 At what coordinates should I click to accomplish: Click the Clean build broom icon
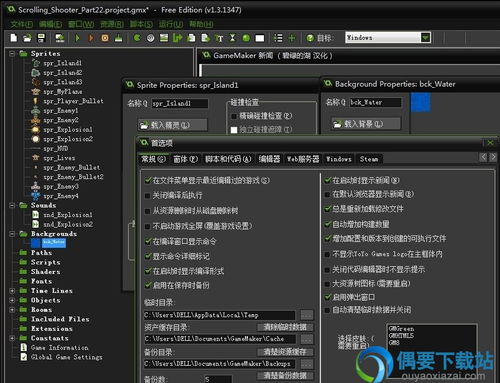pos(118,38)
